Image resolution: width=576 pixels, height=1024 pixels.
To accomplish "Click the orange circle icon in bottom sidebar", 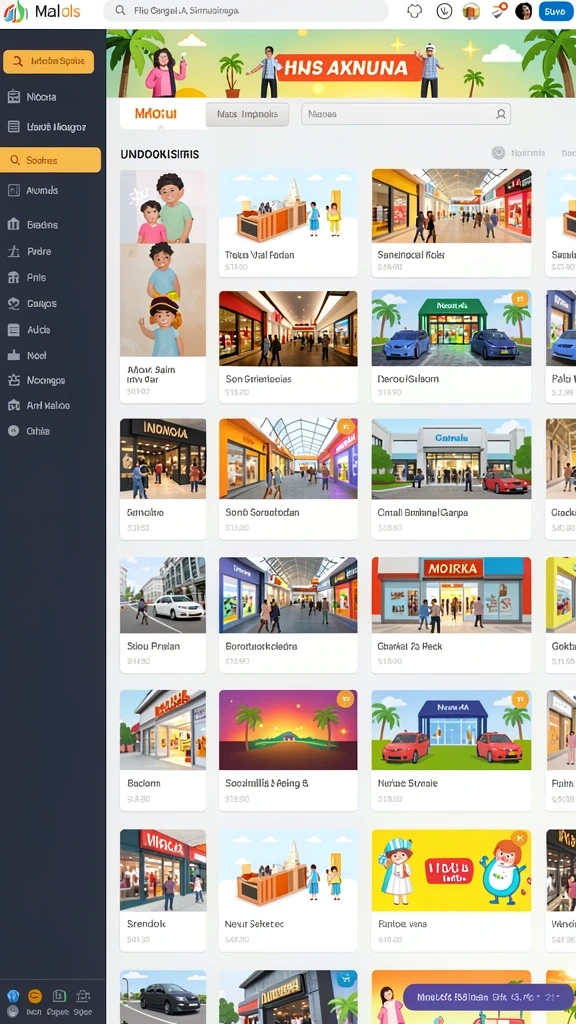I will click(x=35, y=996).
